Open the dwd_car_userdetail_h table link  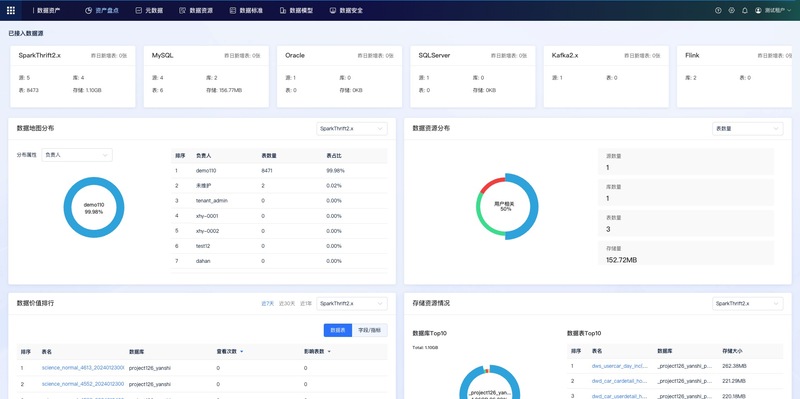click(620, 396)
